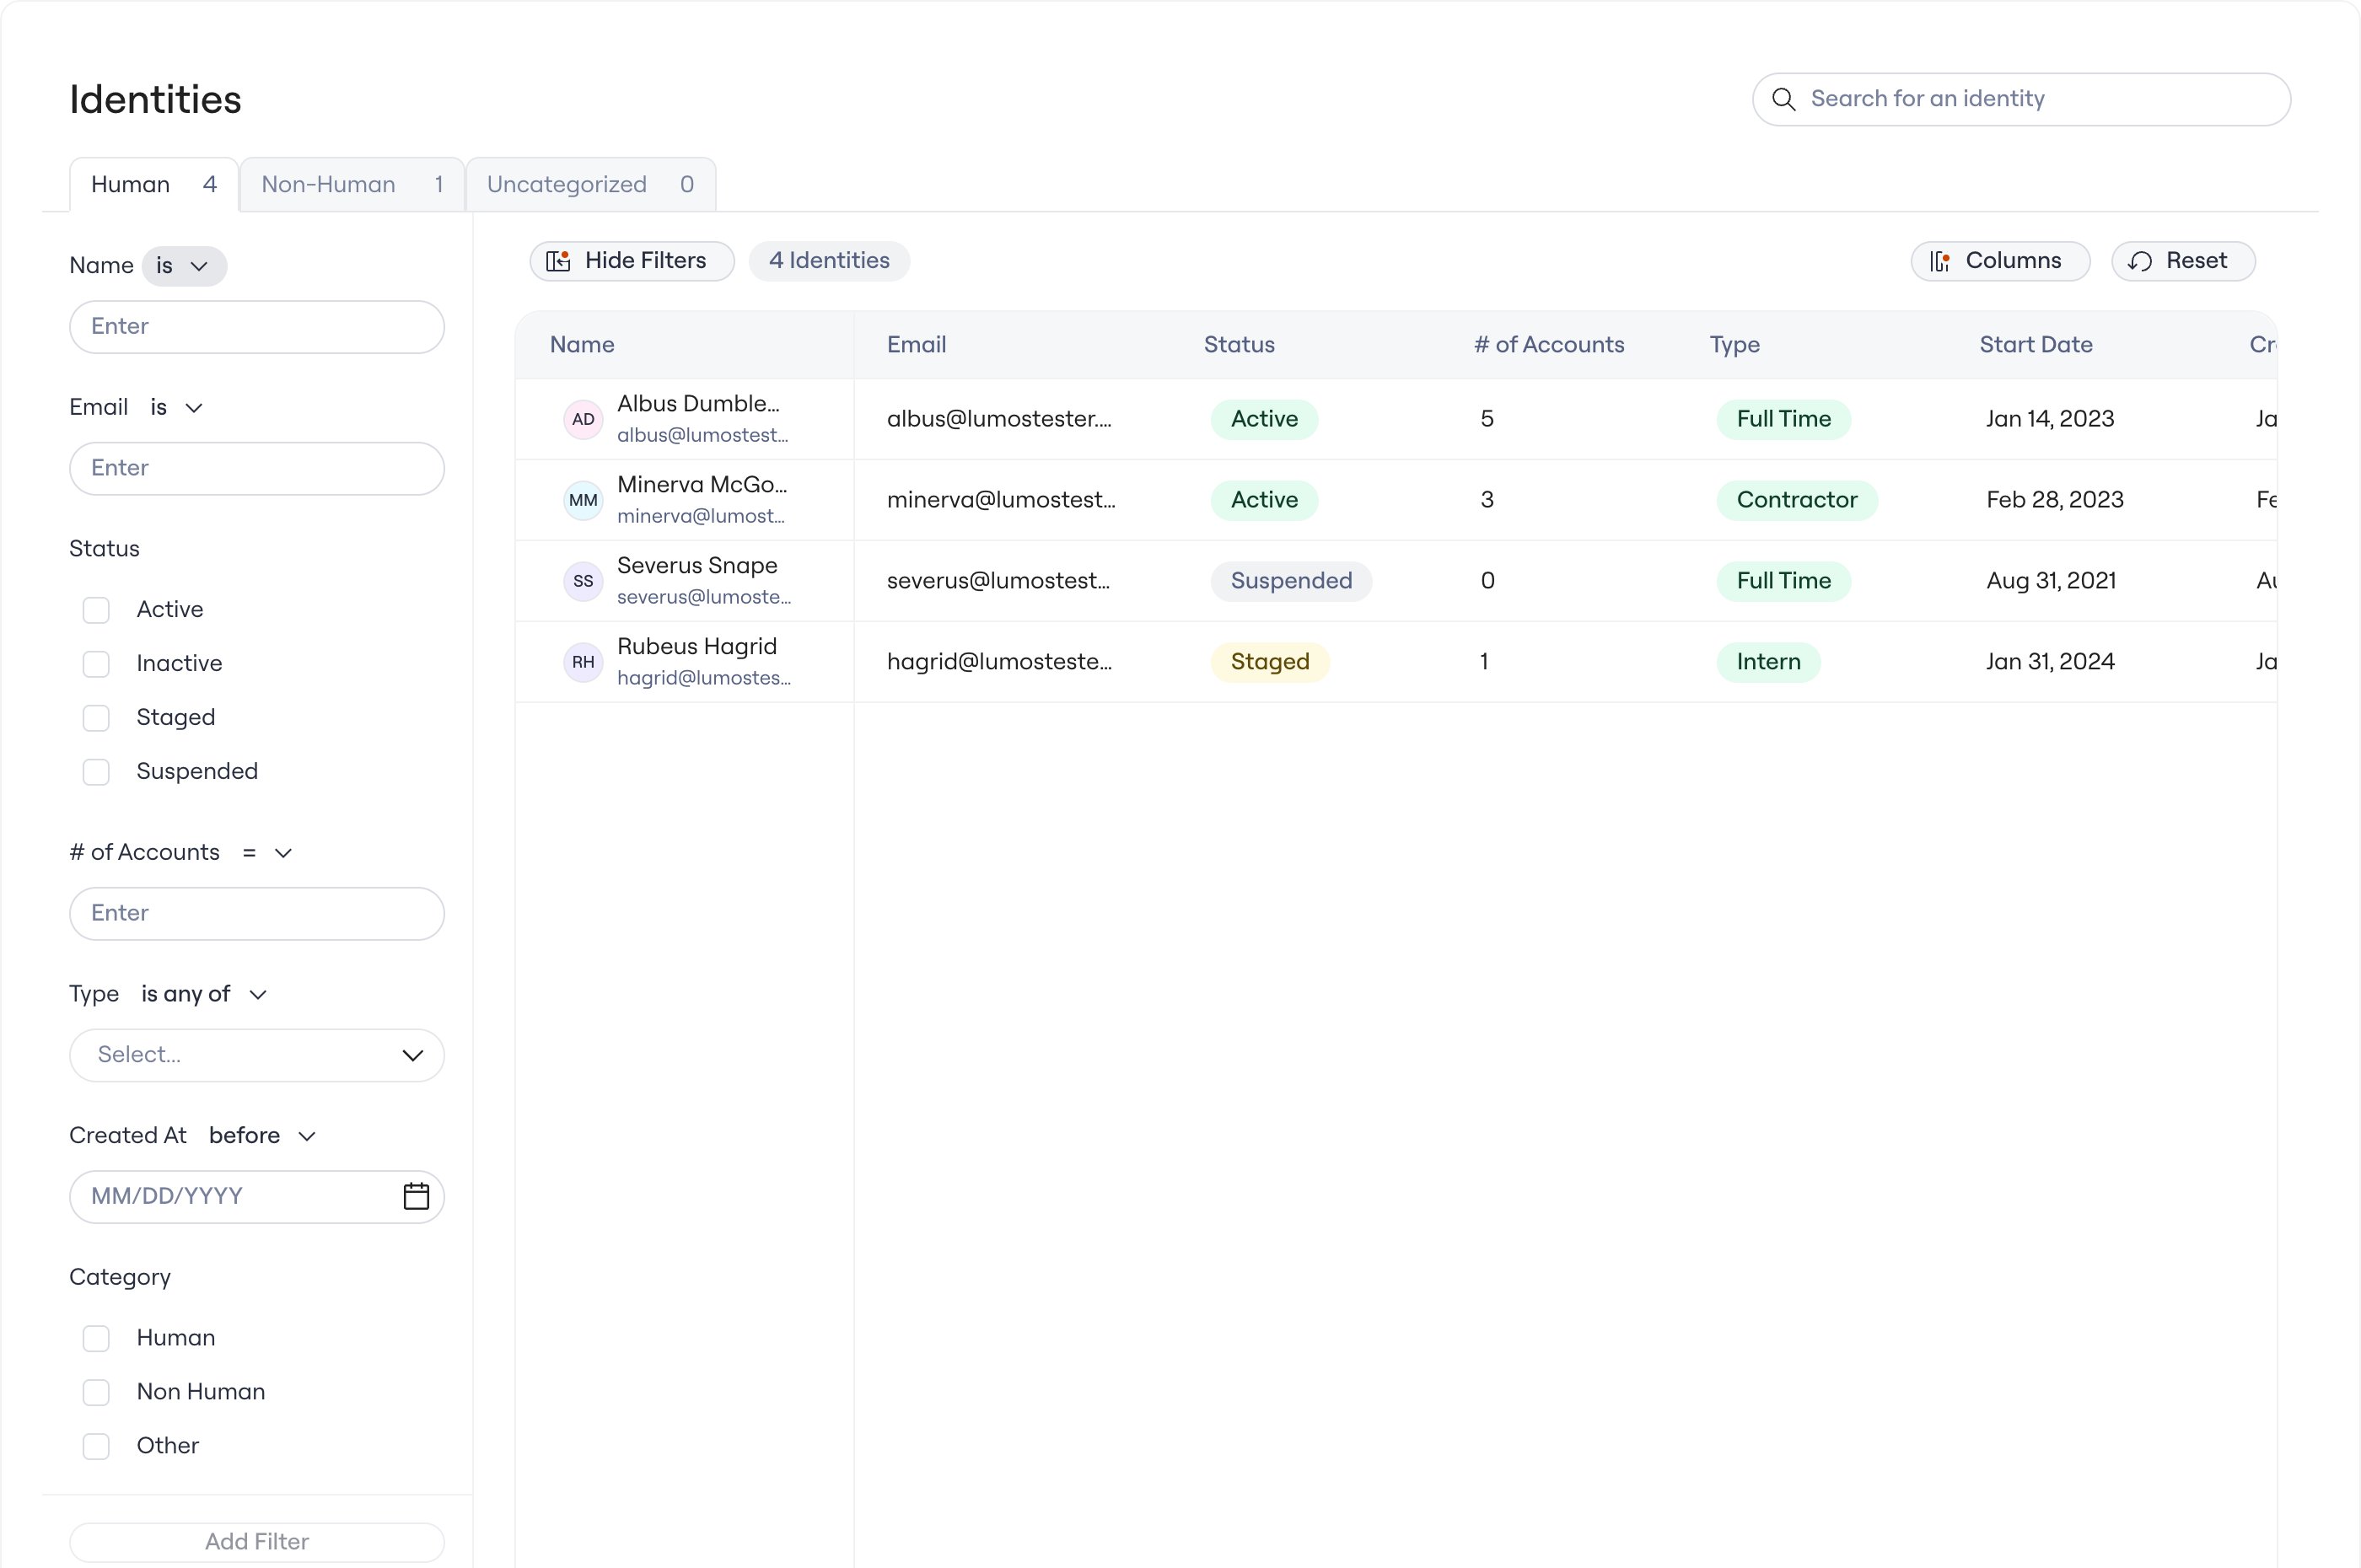This screenshot has width=2361, height=1568.
Task: Click the MM avatar for Minerva
Action: (583, 500)
